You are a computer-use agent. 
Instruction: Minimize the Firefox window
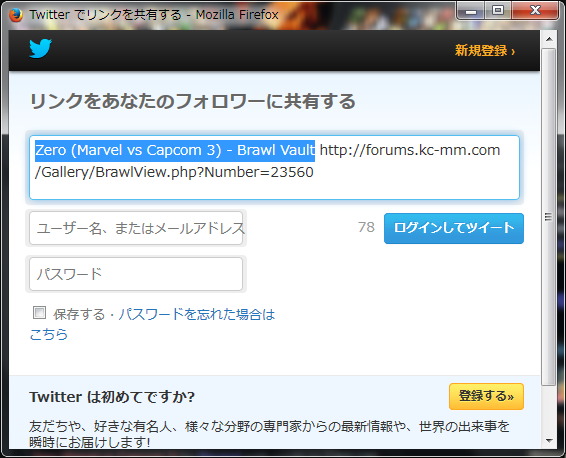[471, 10]
